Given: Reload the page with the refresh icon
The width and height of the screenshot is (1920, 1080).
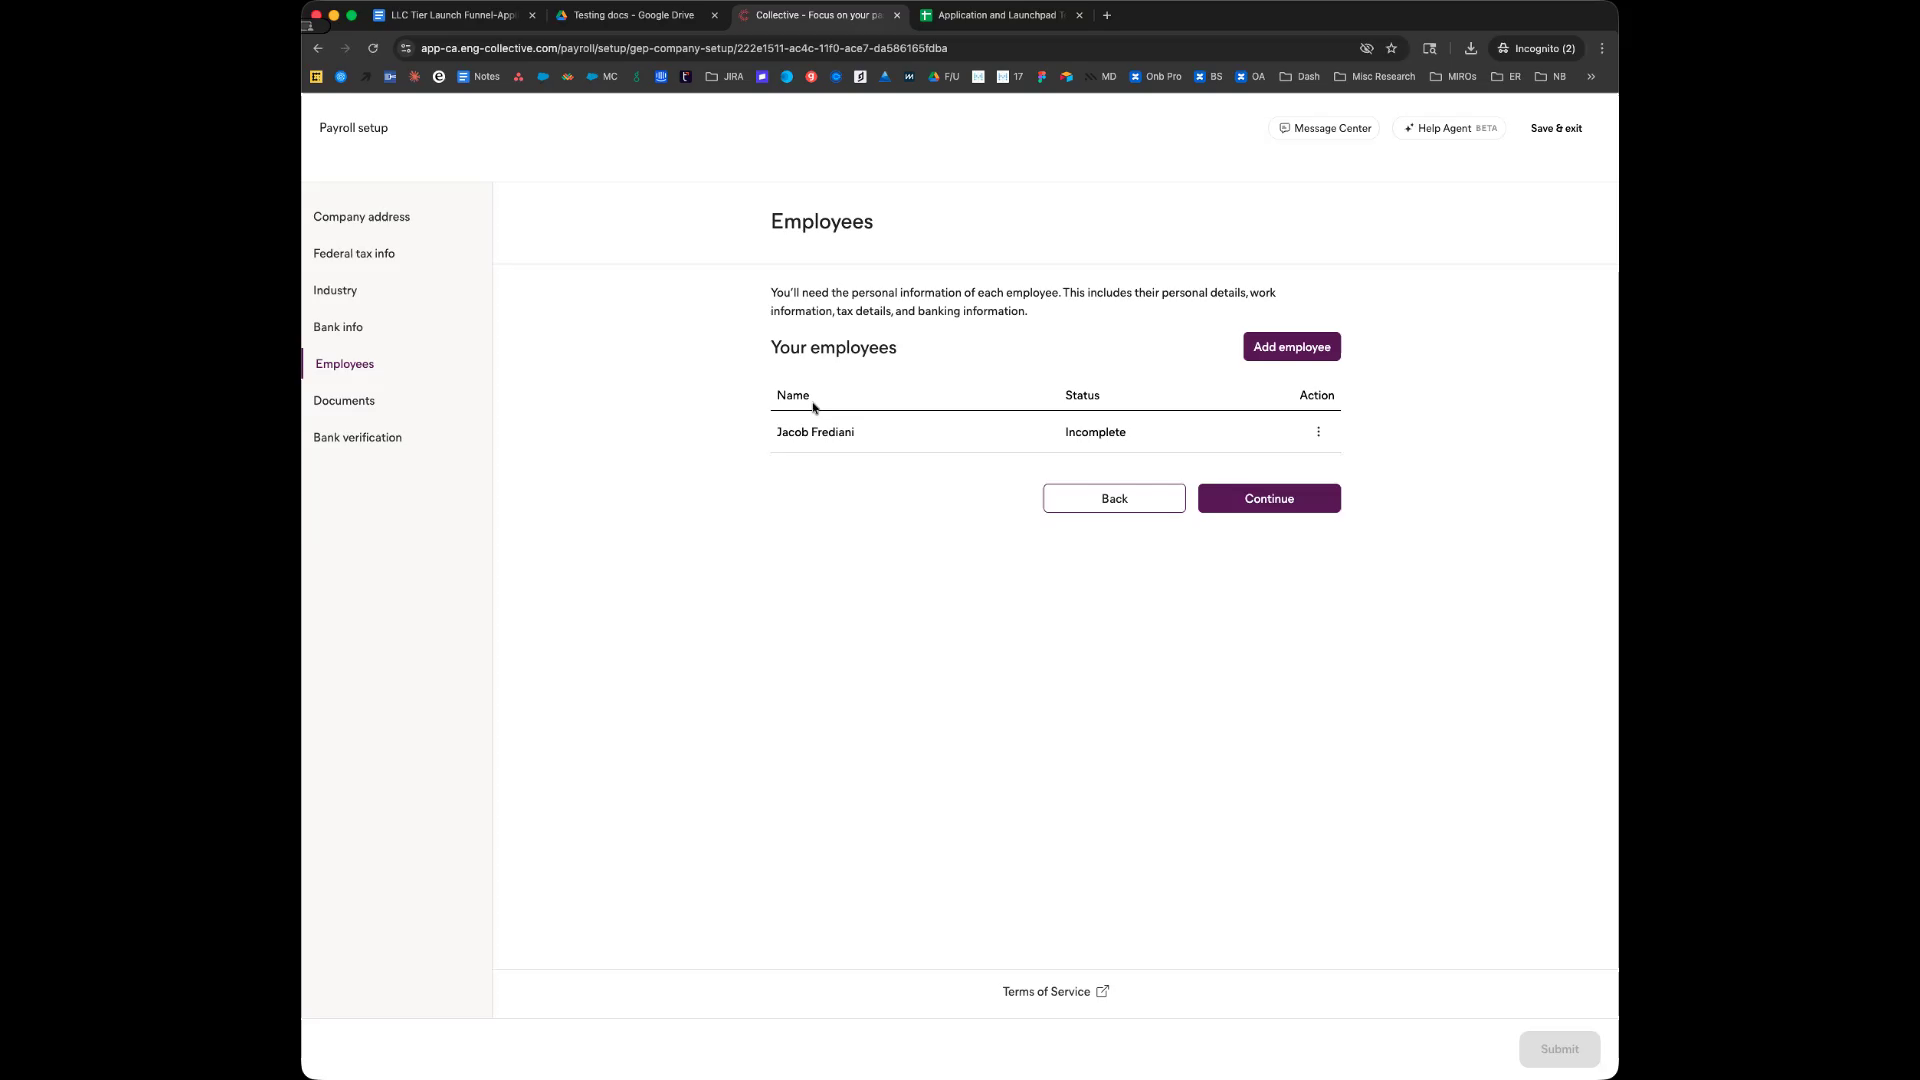Looking at the screenshot, I should click(373, 48).
